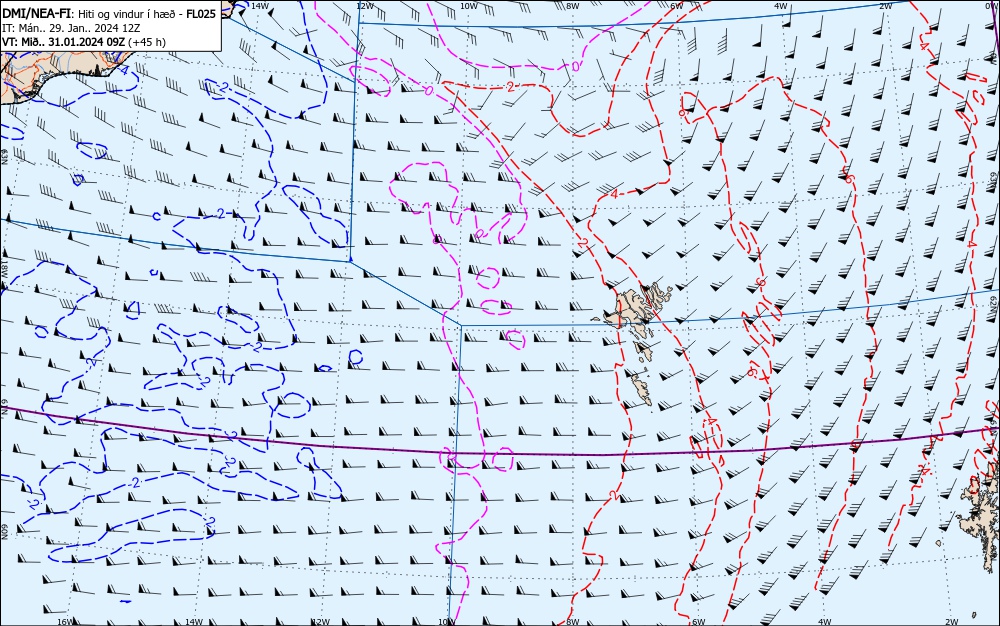Click the '14W' longitude label on bottom edge
The height and width of the screenshot is (626, 1000).
194,622
